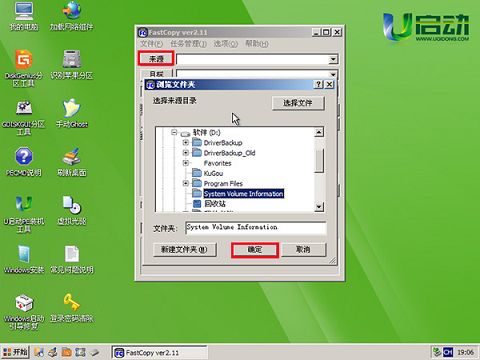
Task: Open the 开始 start menu
Action: point(15,352)
